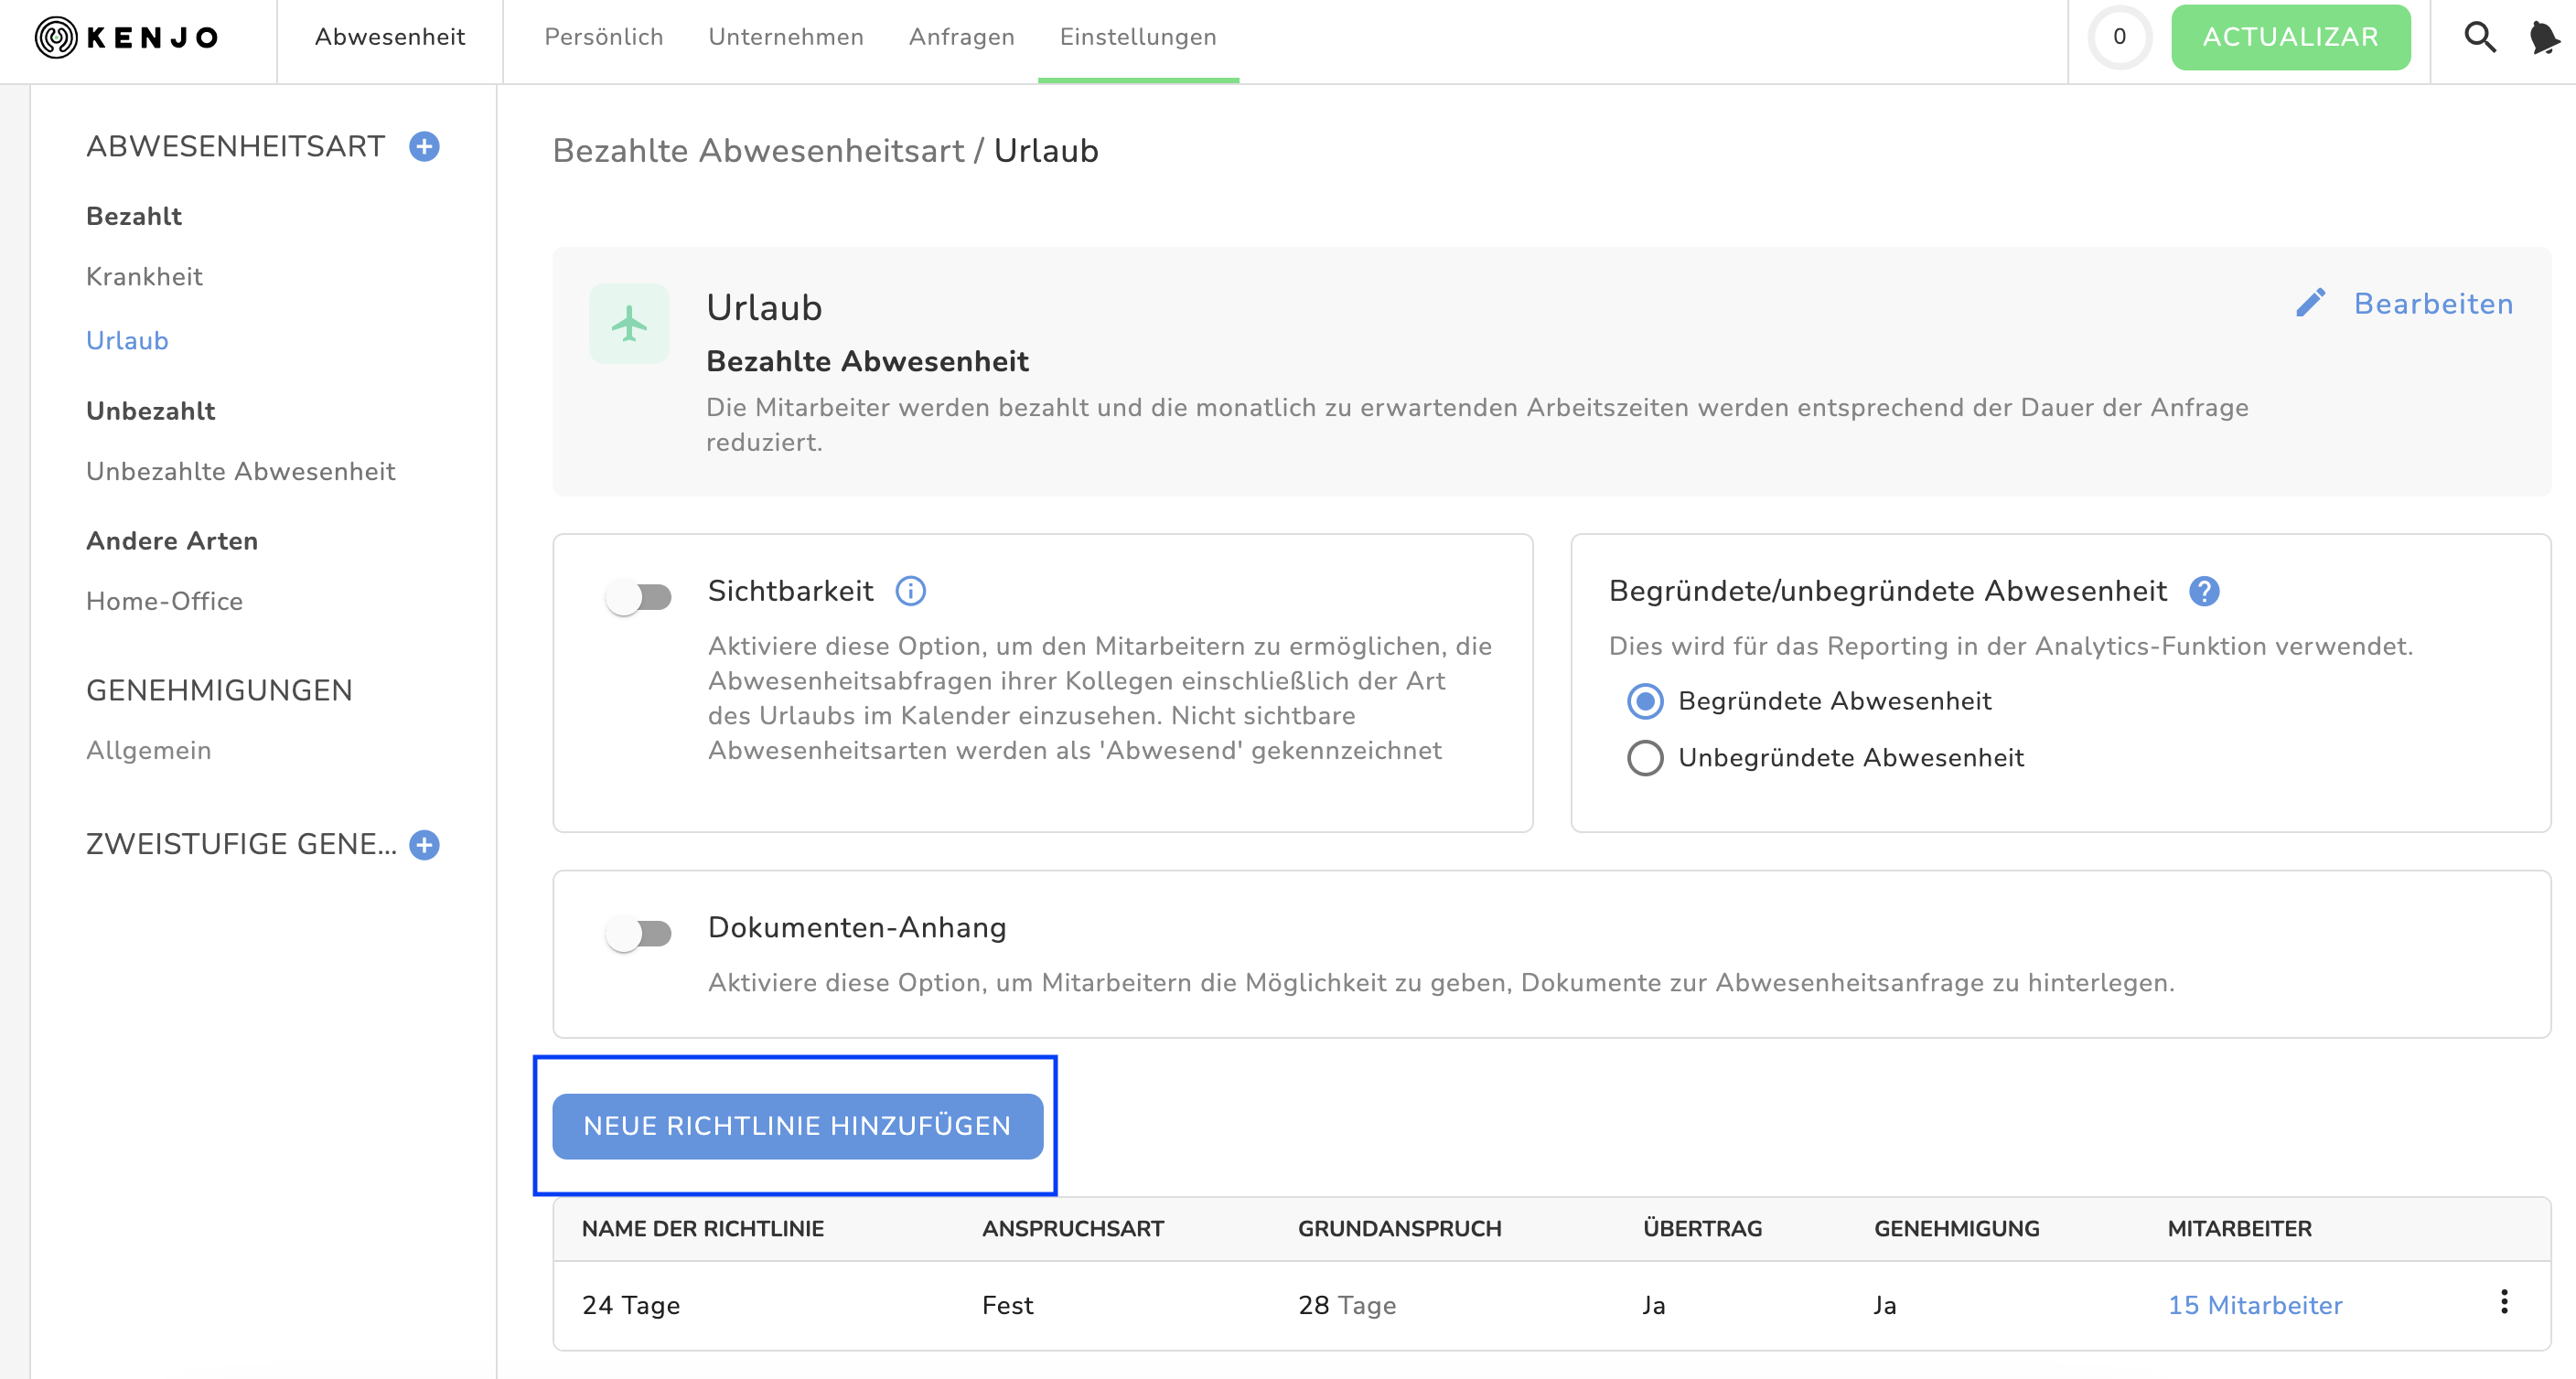The height and width of the screenshot is (1379, 2576).
Task: Click the Sichtbarkeit info icon
Action: coord(910,591)
